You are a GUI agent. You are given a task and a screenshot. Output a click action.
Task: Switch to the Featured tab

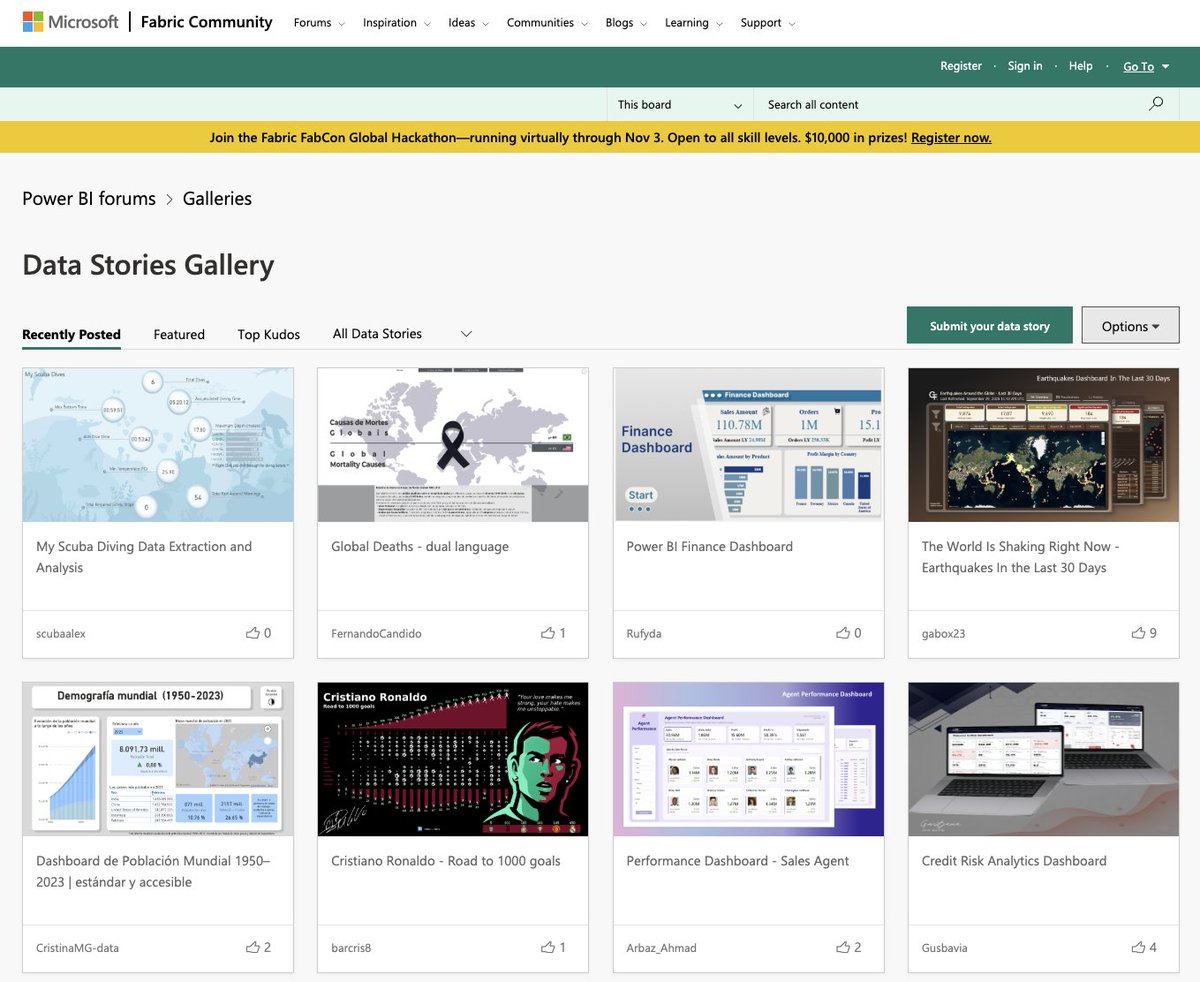179,335
